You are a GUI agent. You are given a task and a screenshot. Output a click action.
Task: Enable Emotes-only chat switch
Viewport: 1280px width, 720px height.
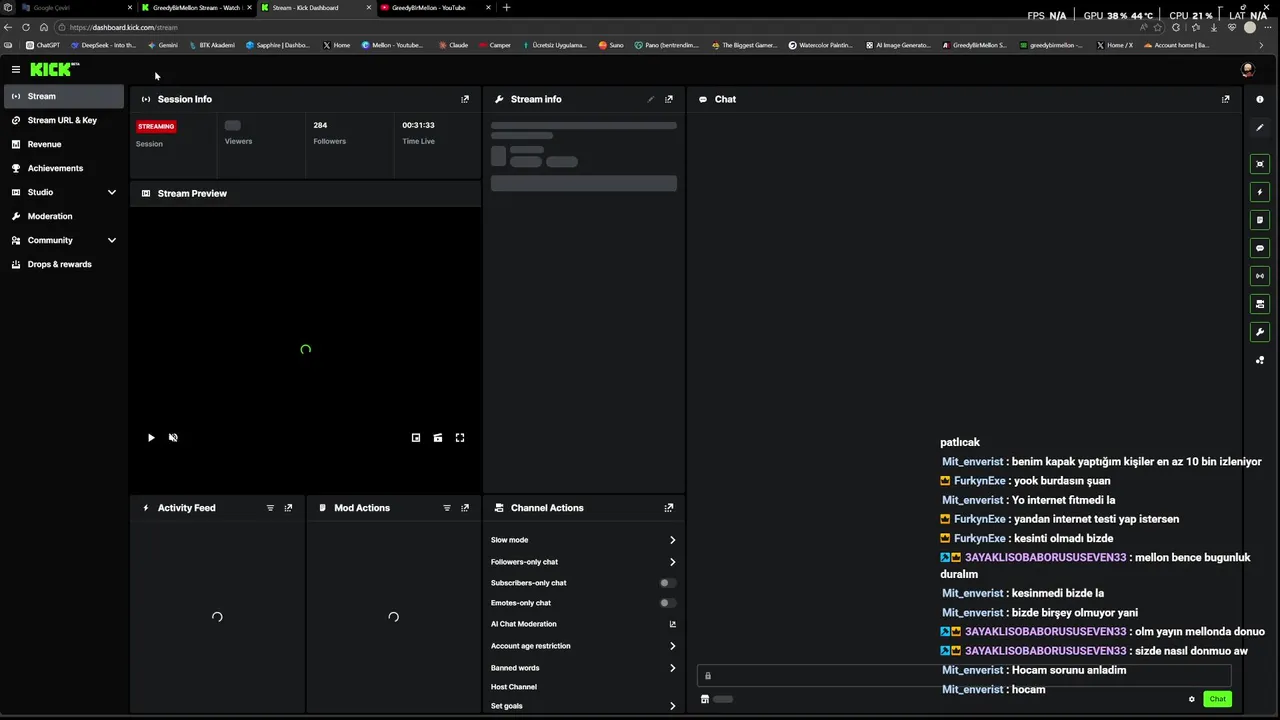667,603
